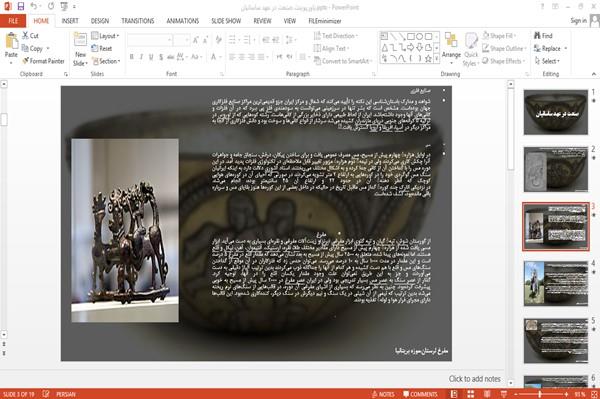Open Shape Fill options

click(499, 36)
